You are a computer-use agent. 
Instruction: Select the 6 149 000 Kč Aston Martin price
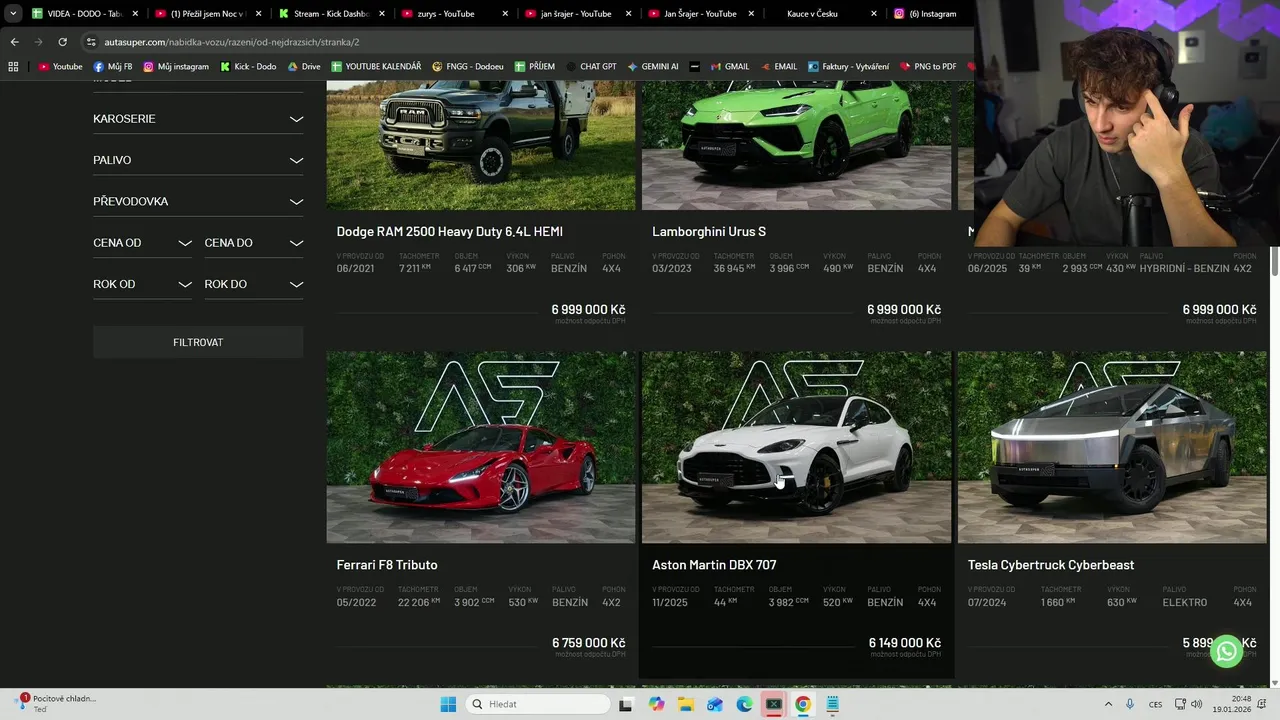click(x=904, y=643)
